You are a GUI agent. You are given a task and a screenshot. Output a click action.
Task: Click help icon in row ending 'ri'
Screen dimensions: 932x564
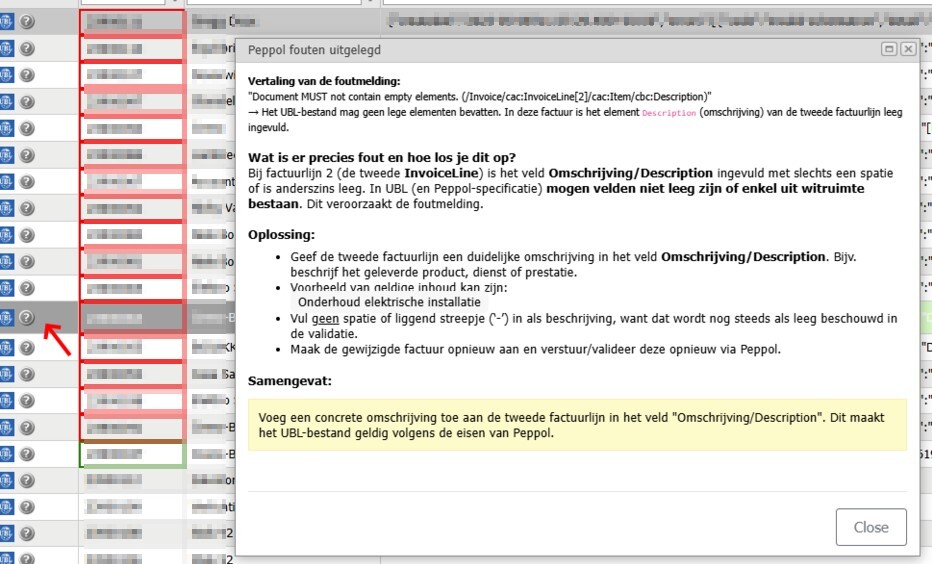(x=27, y=48)
